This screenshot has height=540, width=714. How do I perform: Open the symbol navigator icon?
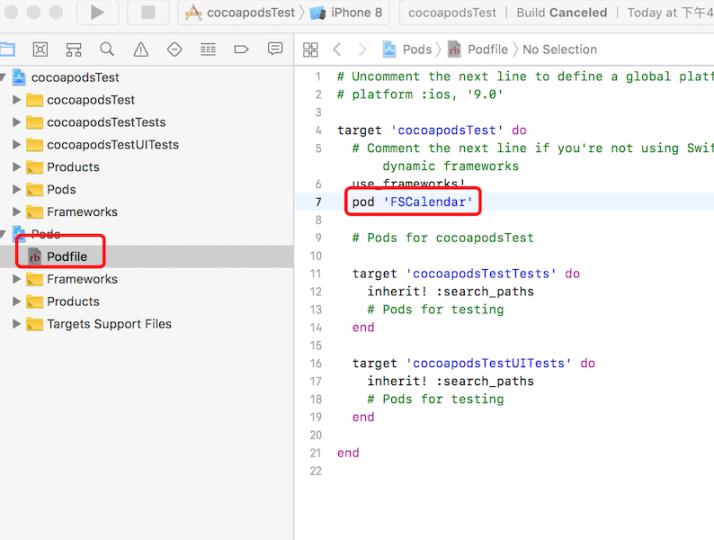coord(73,49)
